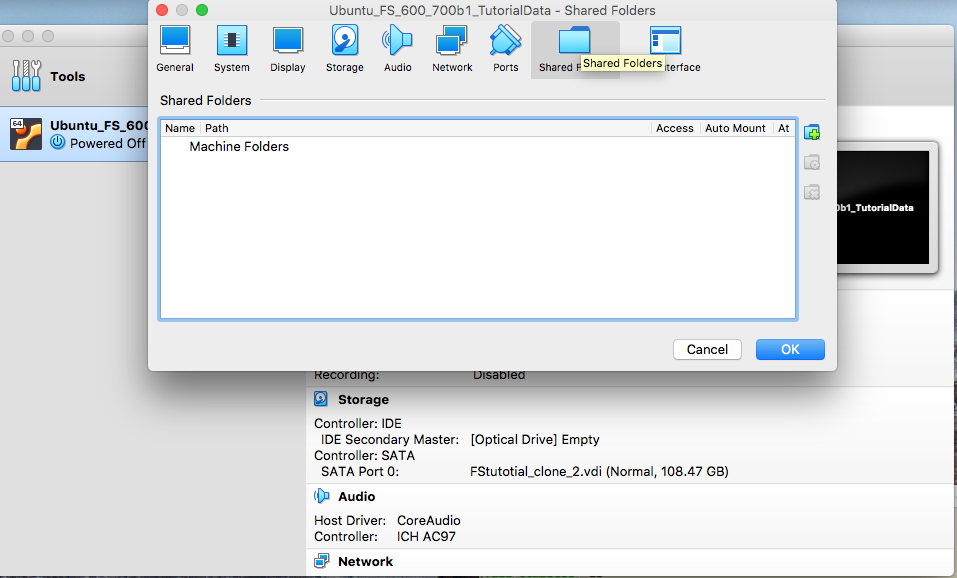Open Network settings
The height and width of the screenshot is (578, 957).
click(452, 49)
